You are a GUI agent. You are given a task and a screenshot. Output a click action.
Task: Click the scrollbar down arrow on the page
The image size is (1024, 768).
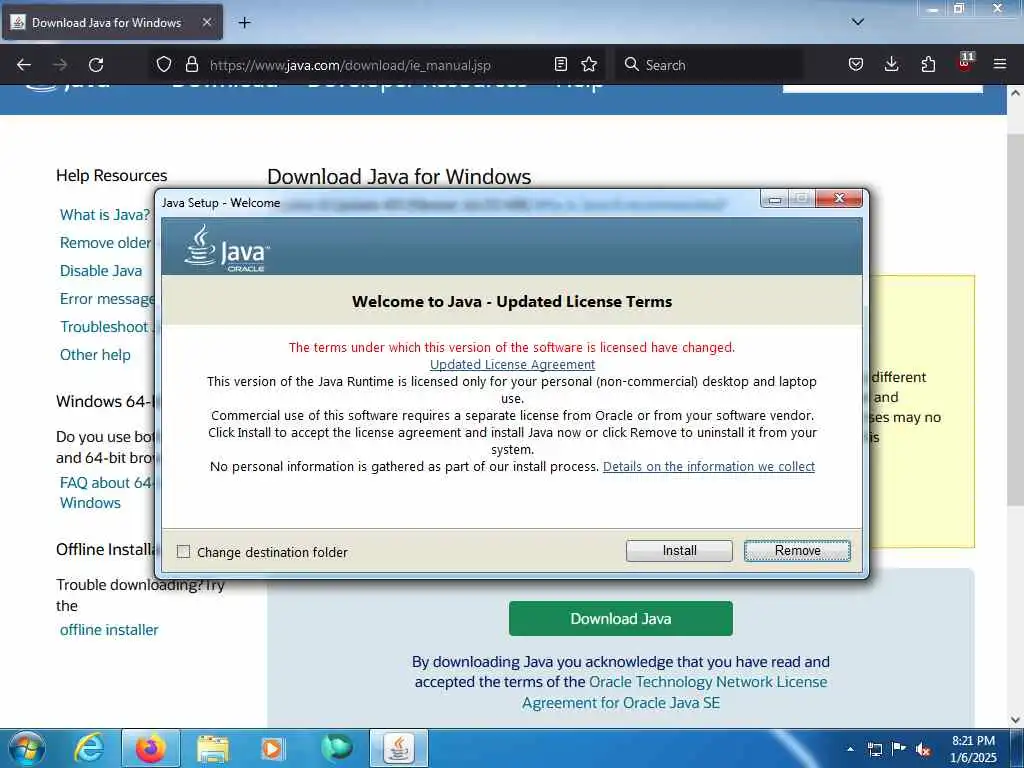1015,720
